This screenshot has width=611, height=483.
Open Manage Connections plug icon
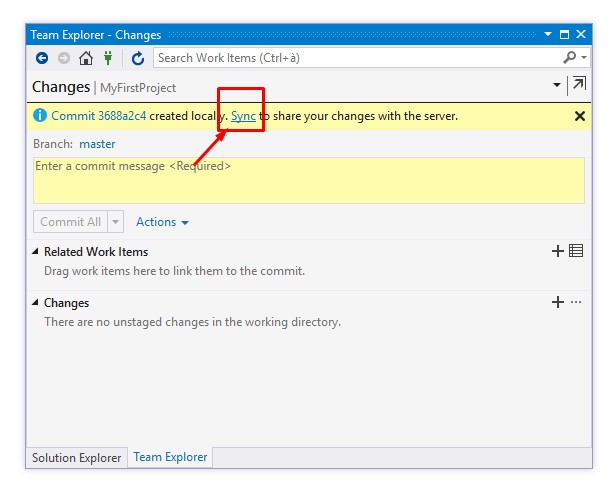click(x=108, y=59)
